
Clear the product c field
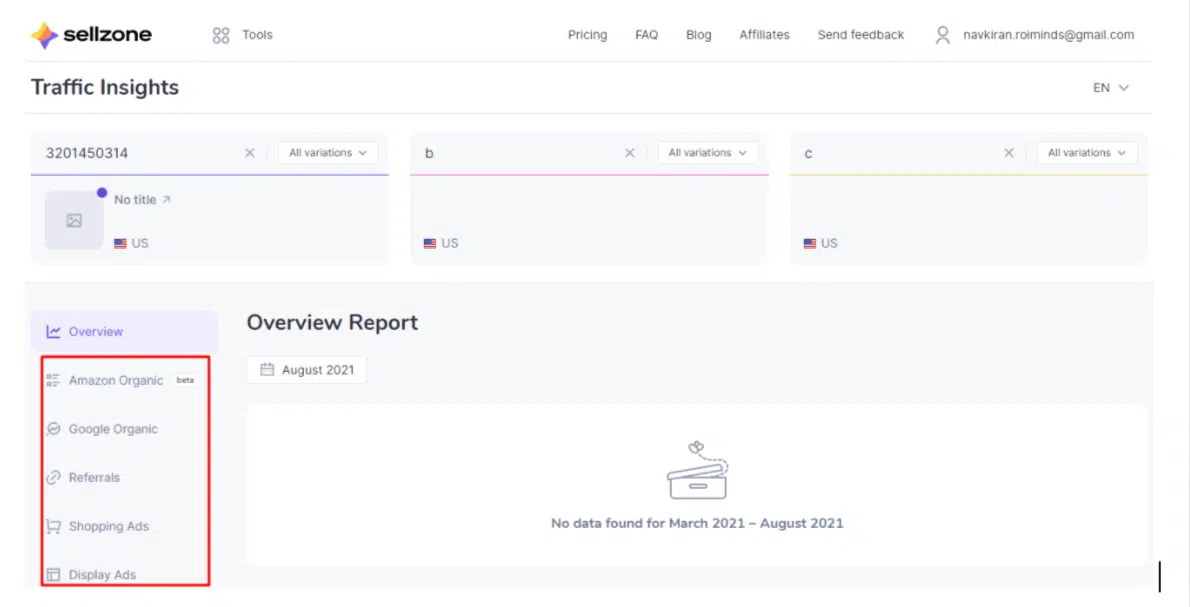1009,153
